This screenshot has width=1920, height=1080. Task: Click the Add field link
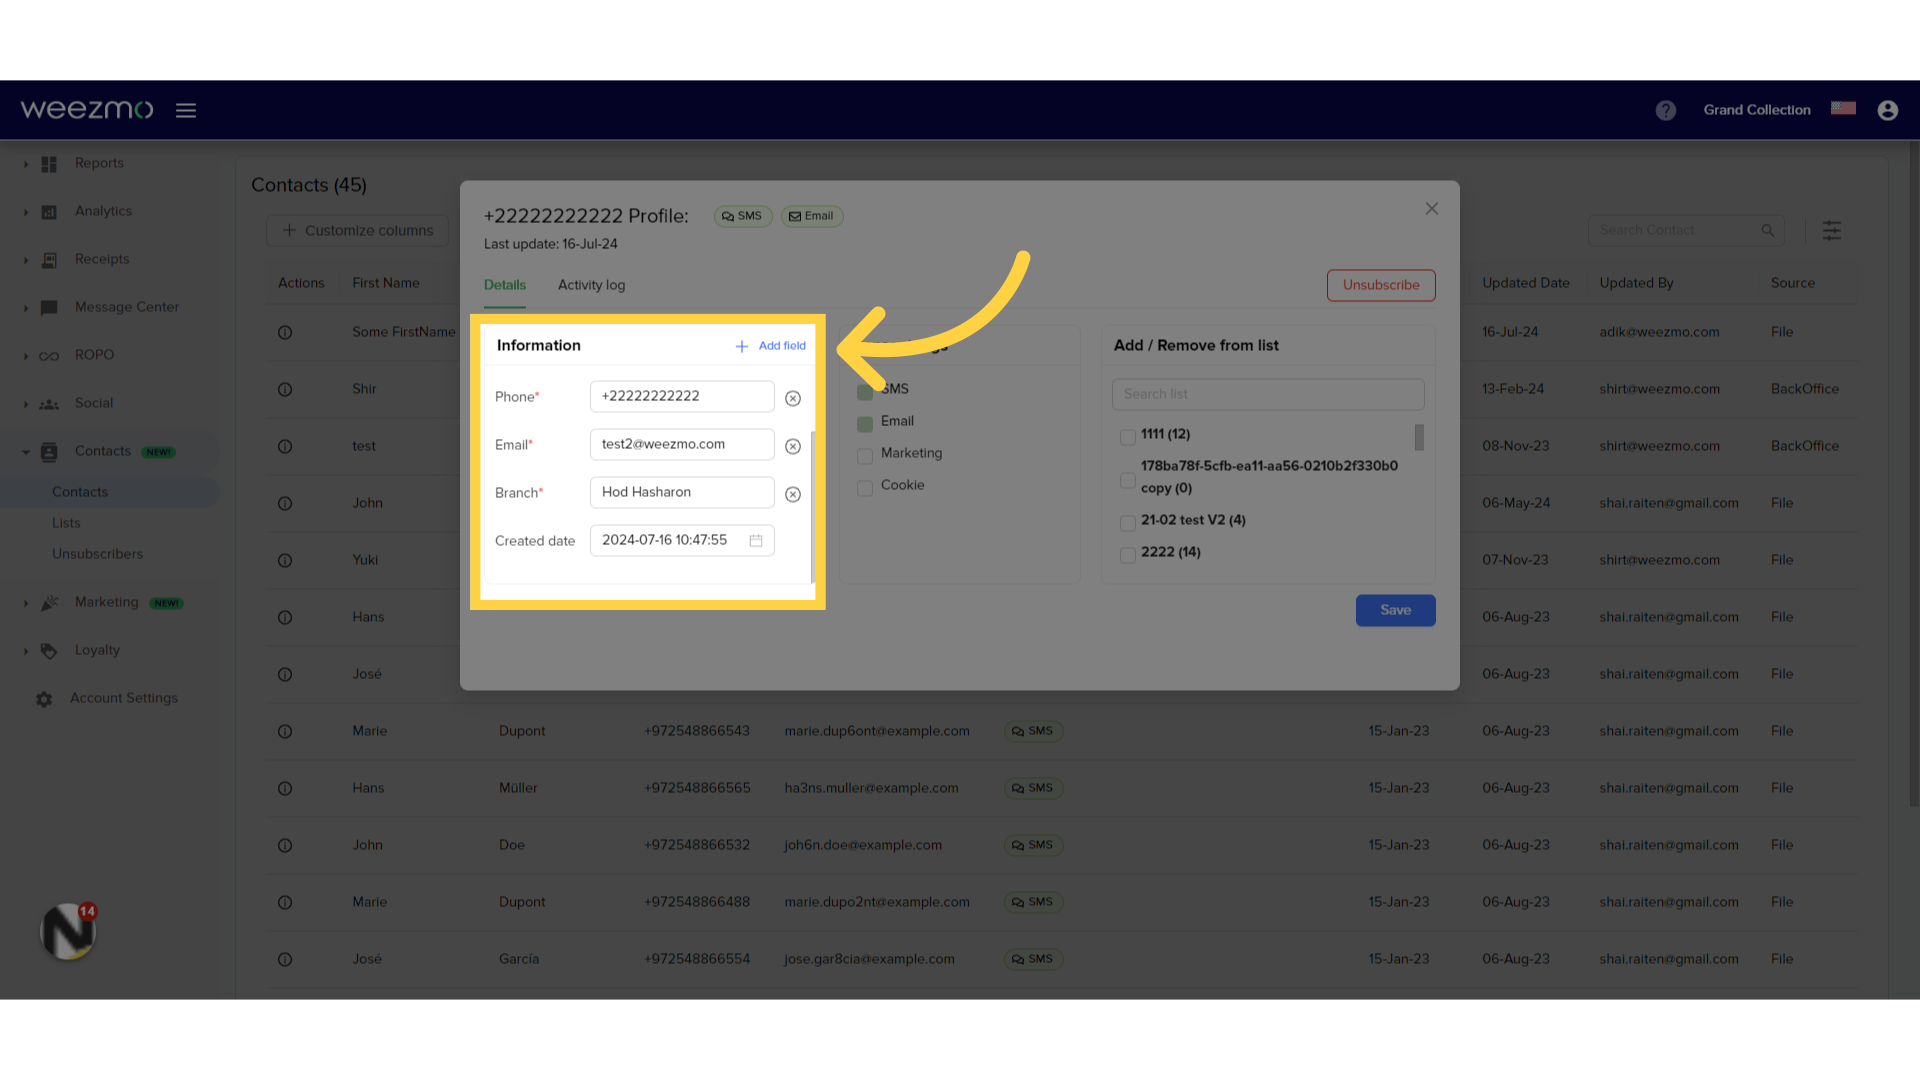(770, 346)
